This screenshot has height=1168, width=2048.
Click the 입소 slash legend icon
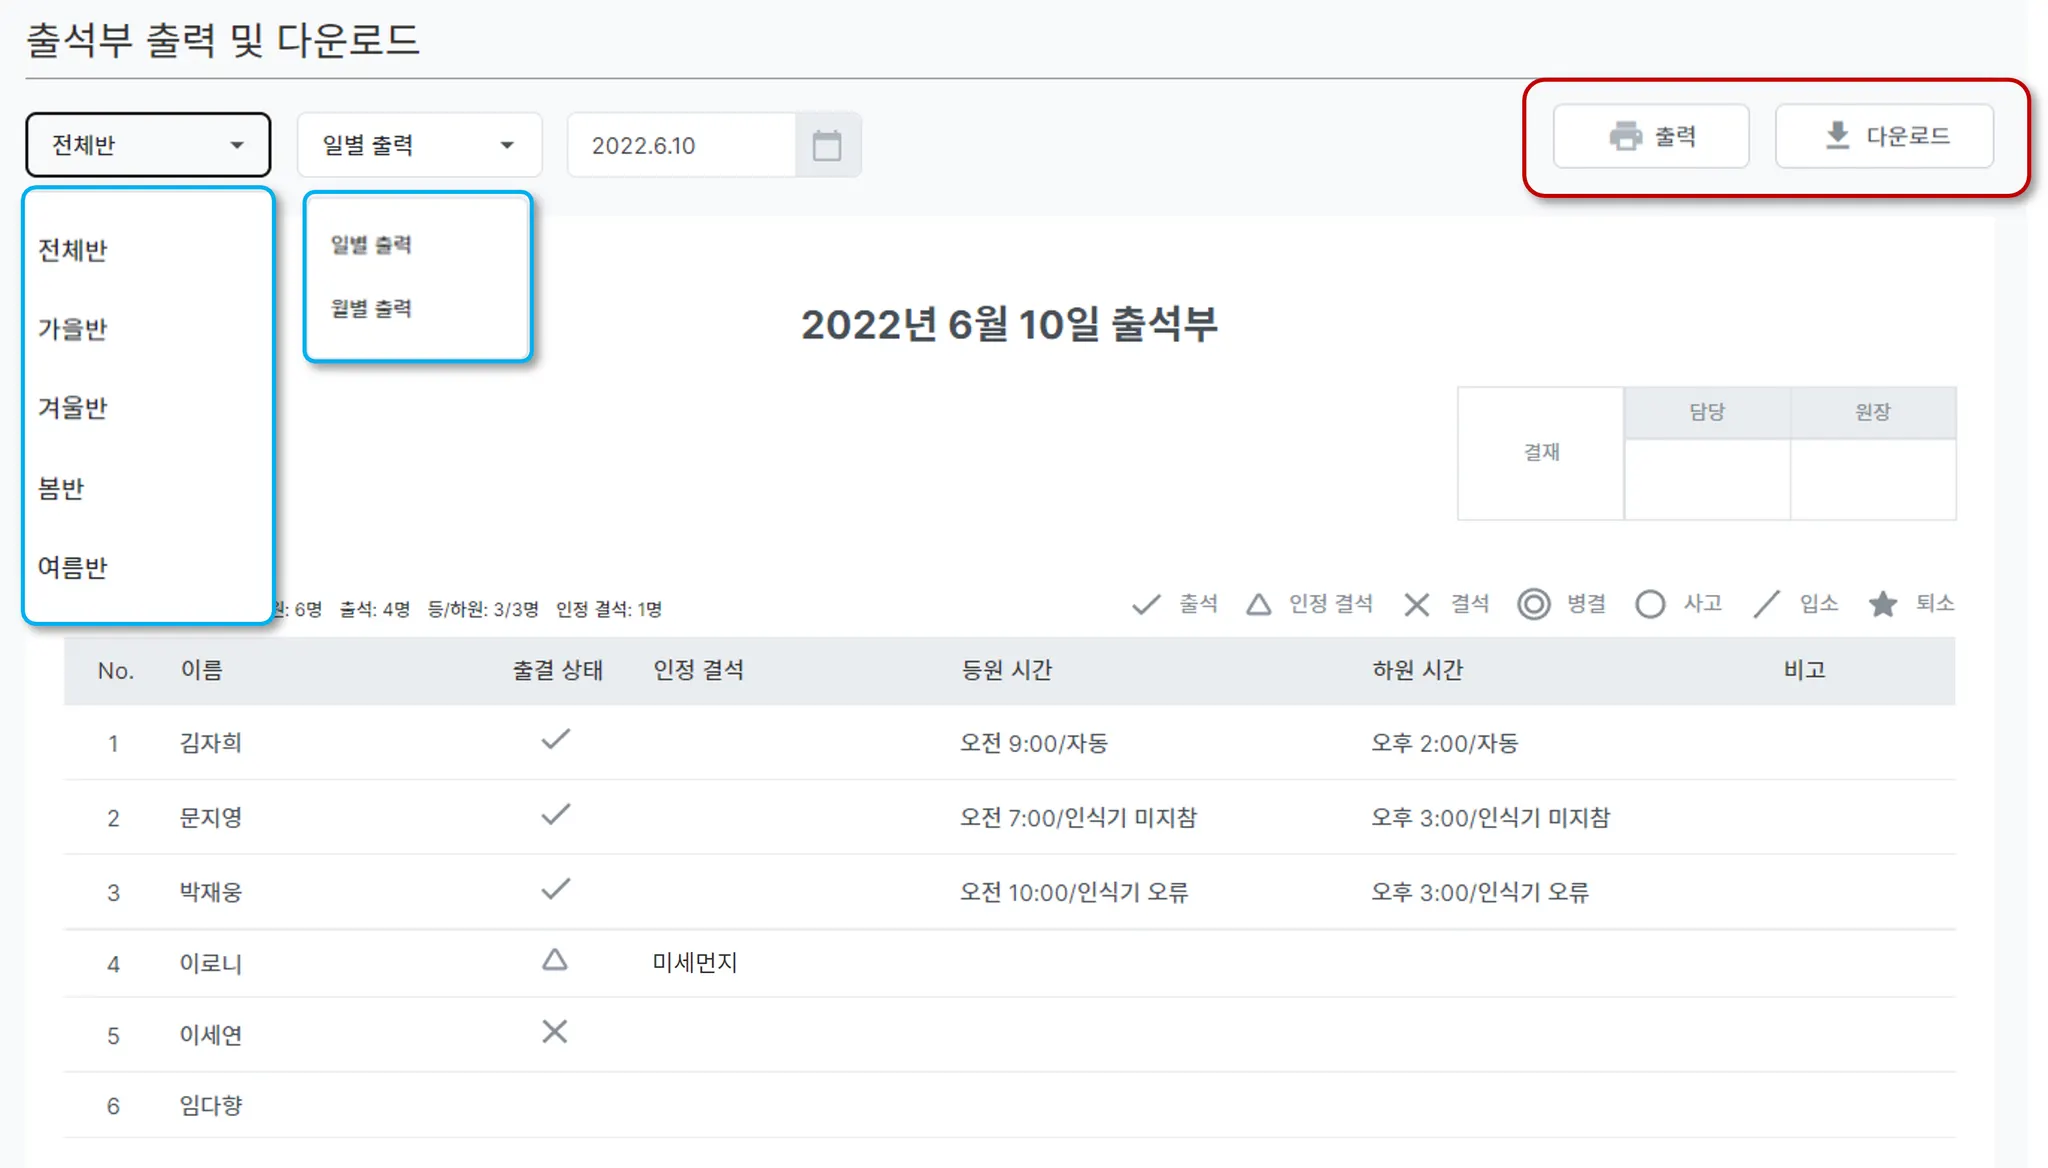[x=1767, y=604]
